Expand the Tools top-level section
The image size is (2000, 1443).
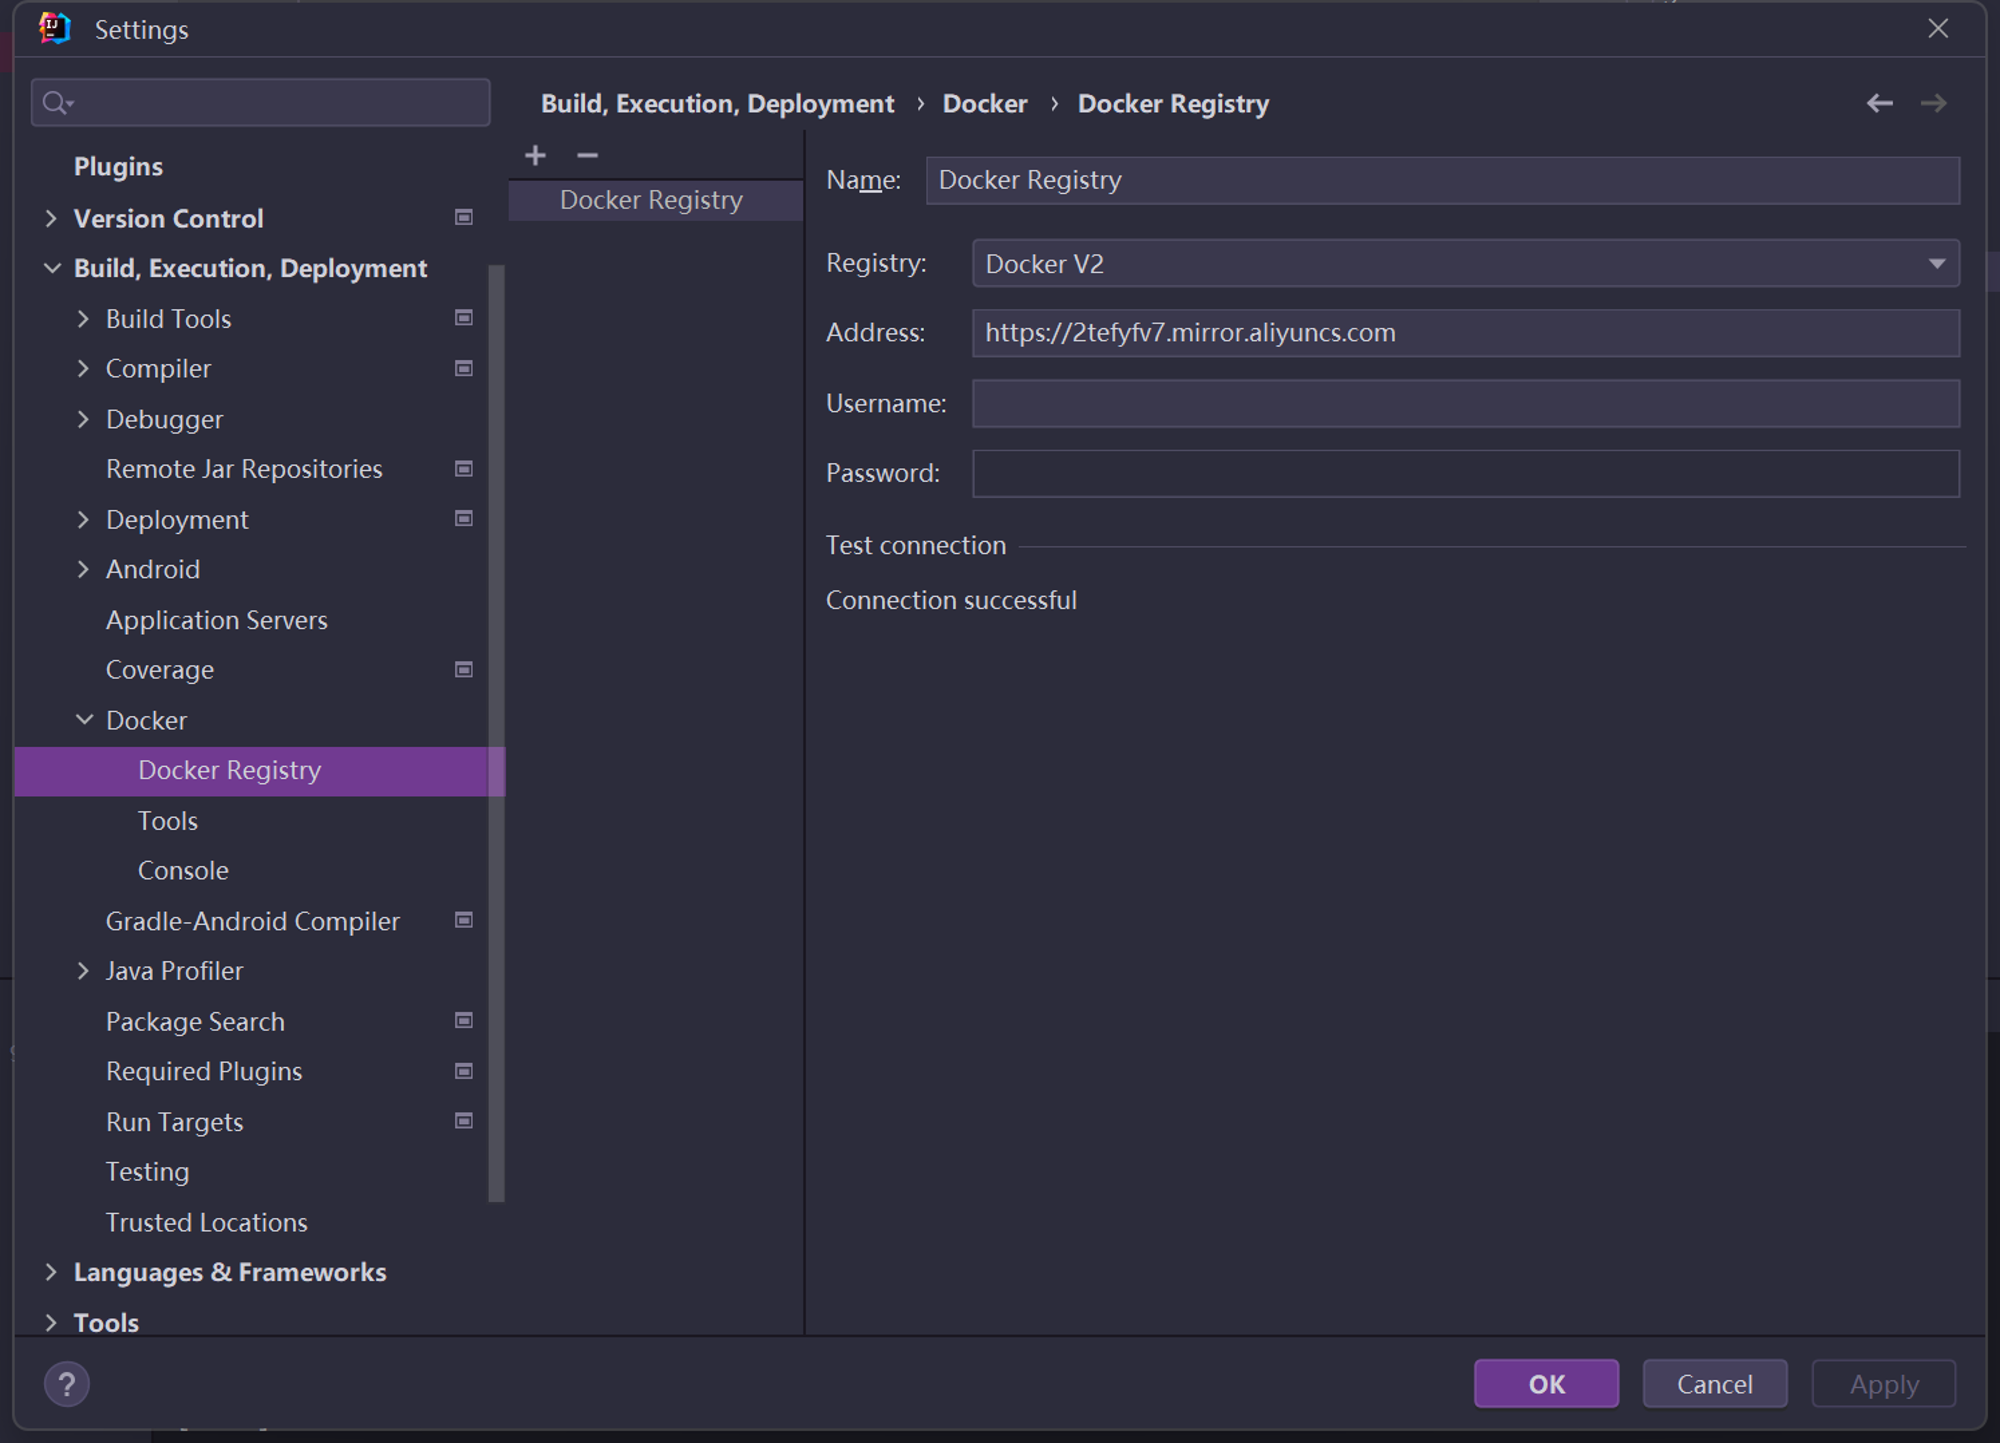tap(51, 1322)
